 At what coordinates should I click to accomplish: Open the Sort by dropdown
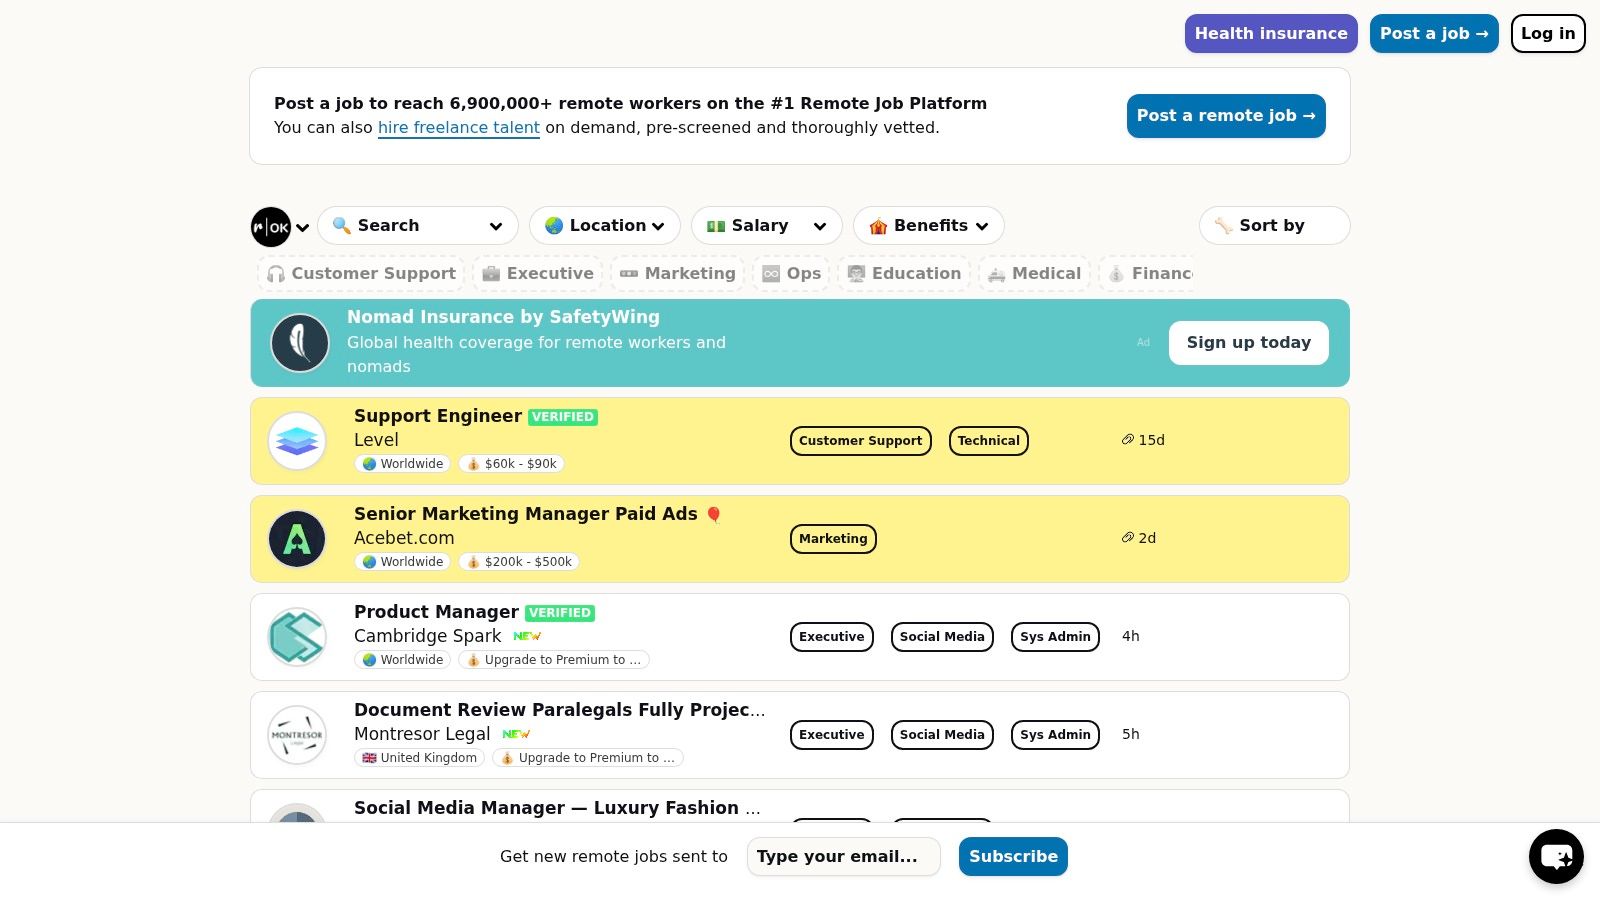tap(1275, 226)
